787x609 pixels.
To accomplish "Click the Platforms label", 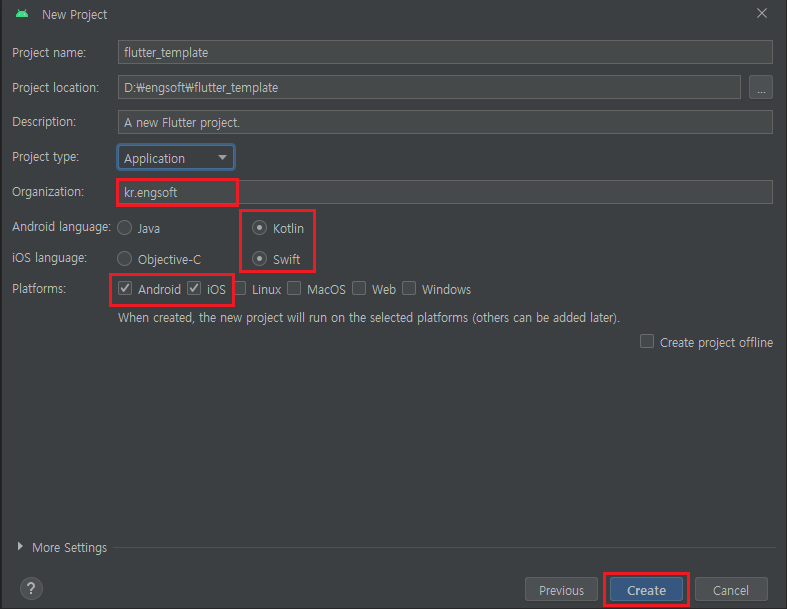I will pos(39,289).
